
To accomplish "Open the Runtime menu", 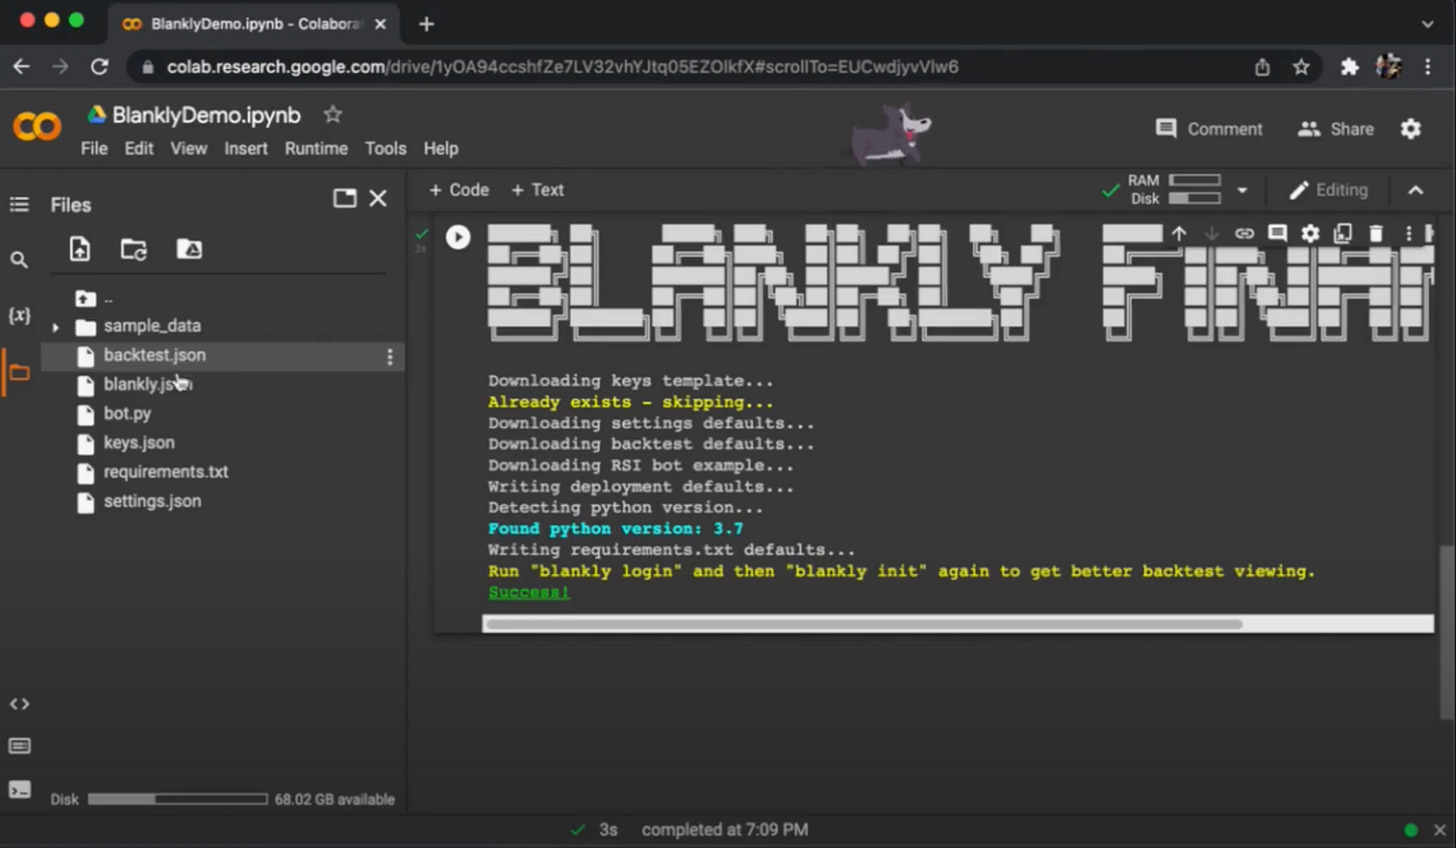I will 316,148.
